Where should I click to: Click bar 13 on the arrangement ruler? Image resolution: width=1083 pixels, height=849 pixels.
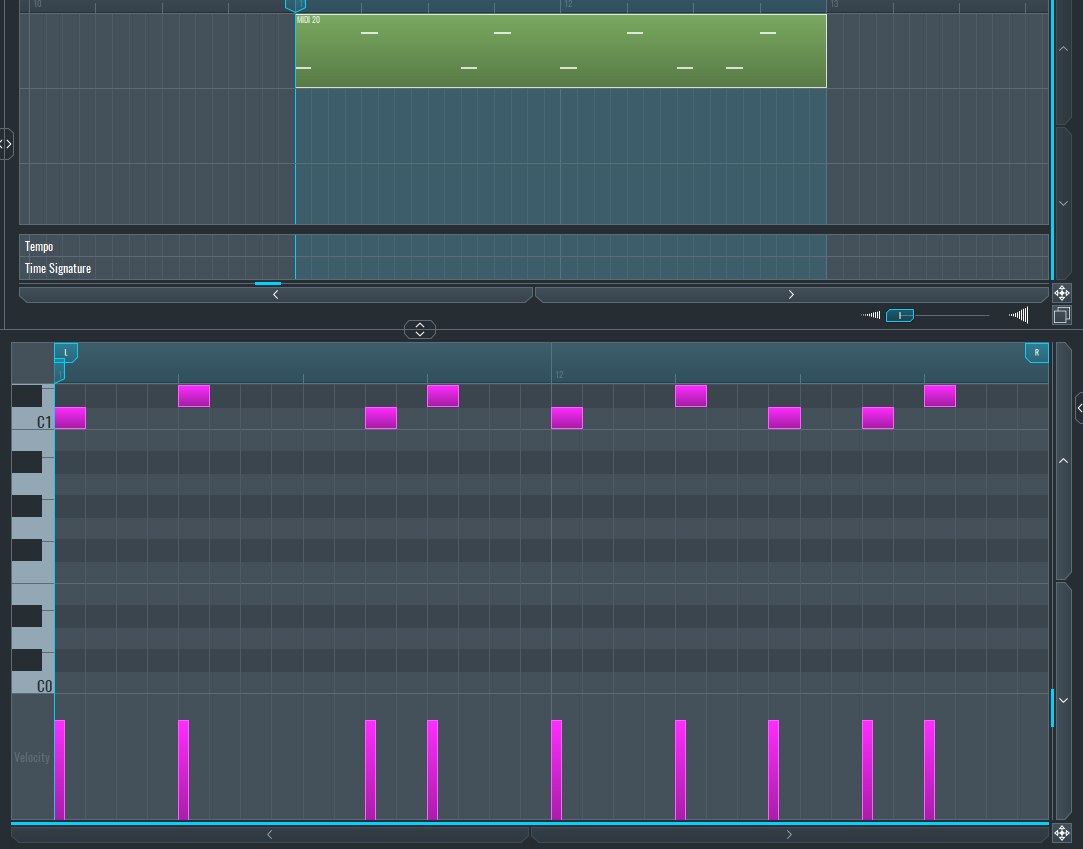pos(834,4)
